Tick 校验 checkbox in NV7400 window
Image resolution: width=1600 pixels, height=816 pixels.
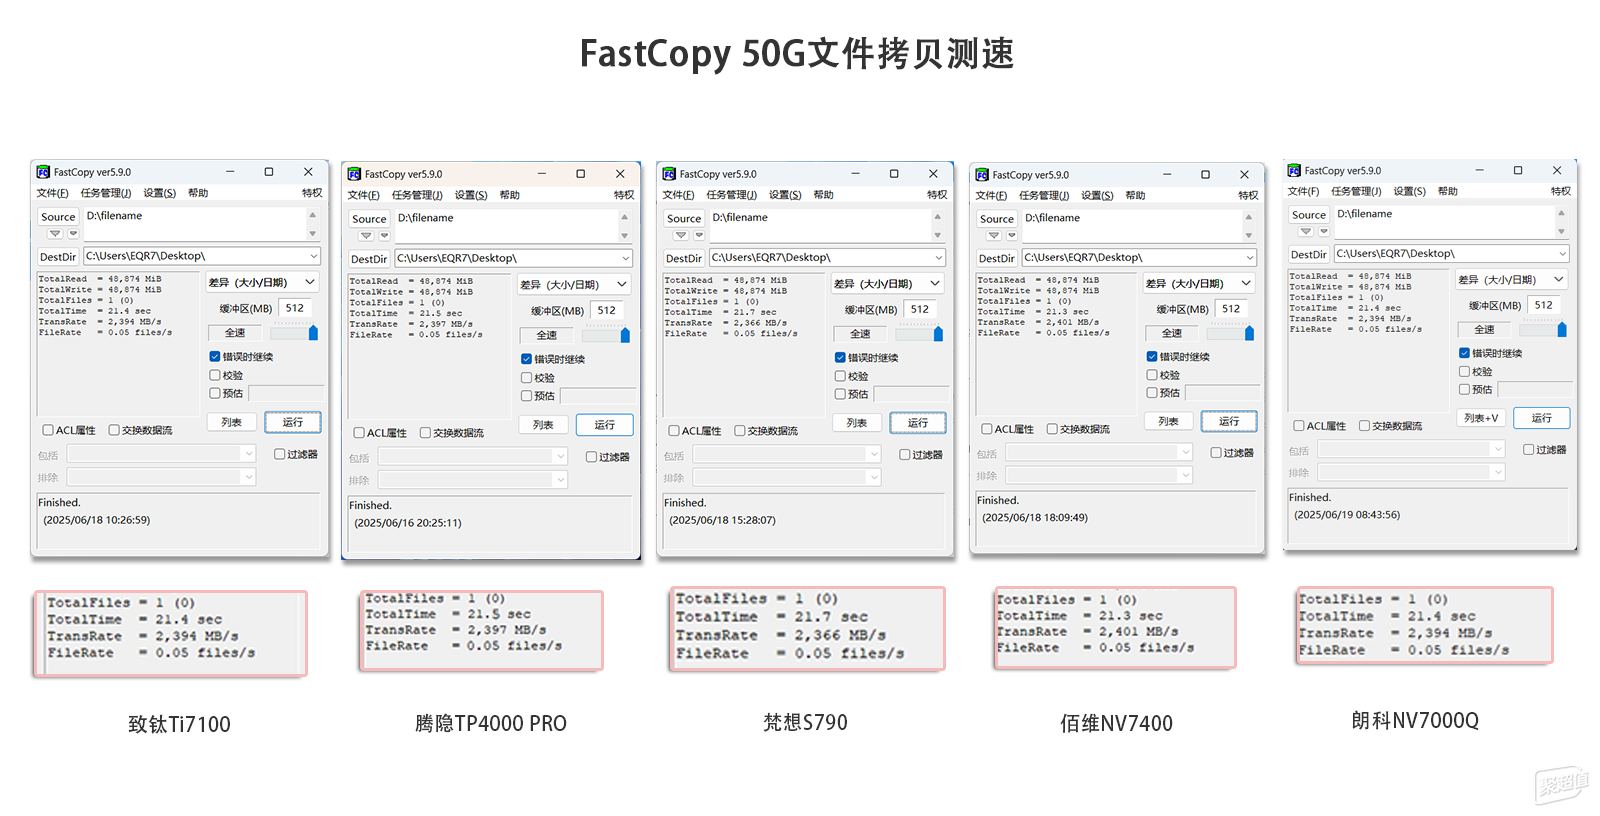1152,375
